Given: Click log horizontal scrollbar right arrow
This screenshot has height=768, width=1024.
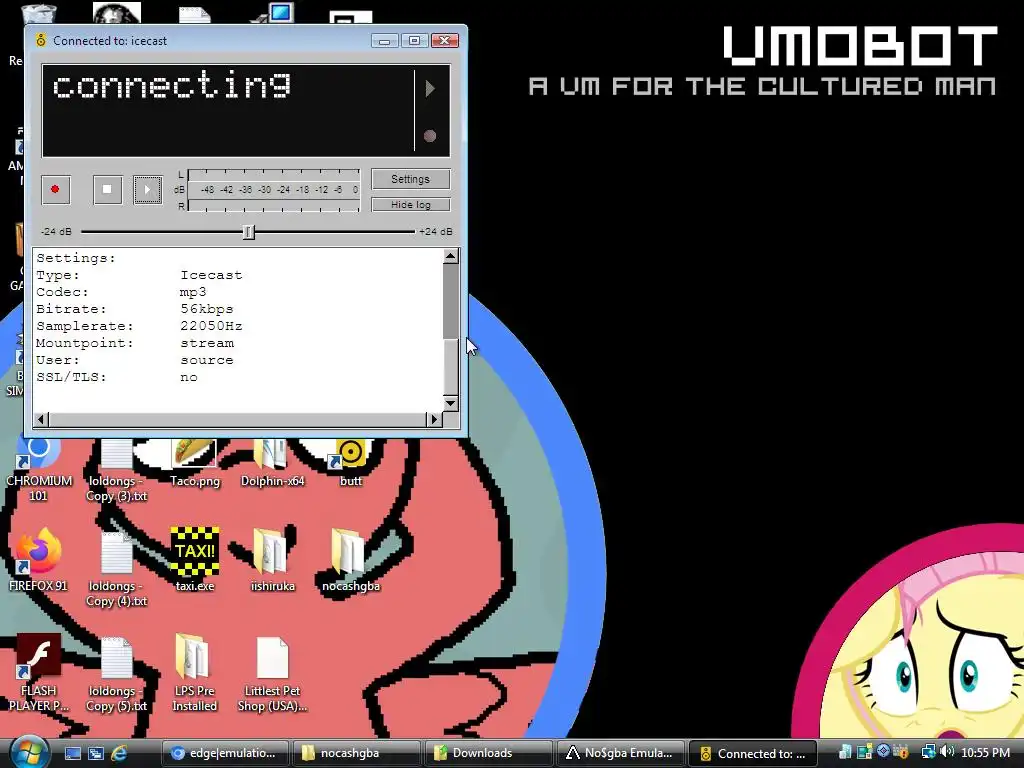Looking at the screenshot, I should pos(434,419).
